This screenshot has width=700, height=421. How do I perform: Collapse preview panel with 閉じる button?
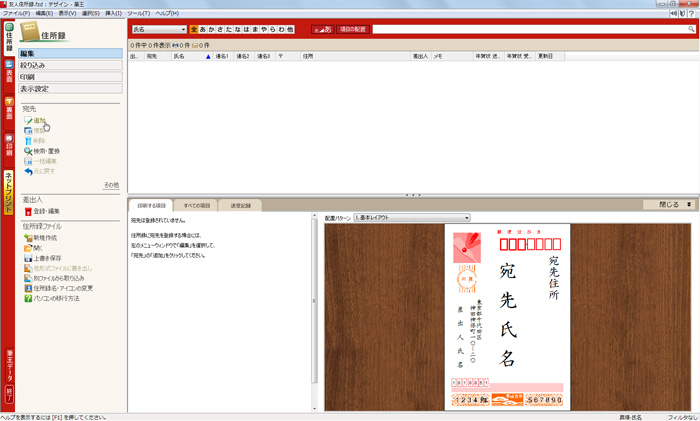[670, 204]
